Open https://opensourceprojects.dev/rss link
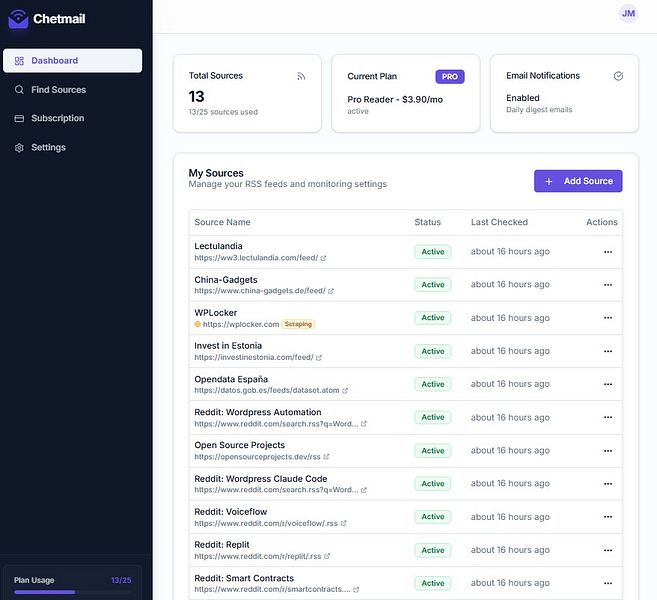 tap(257, 457)
